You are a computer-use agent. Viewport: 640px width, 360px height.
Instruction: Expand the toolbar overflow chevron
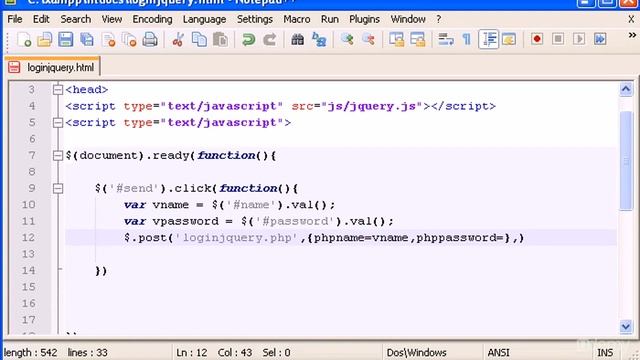pyautogui.click(x=632, y=35)
